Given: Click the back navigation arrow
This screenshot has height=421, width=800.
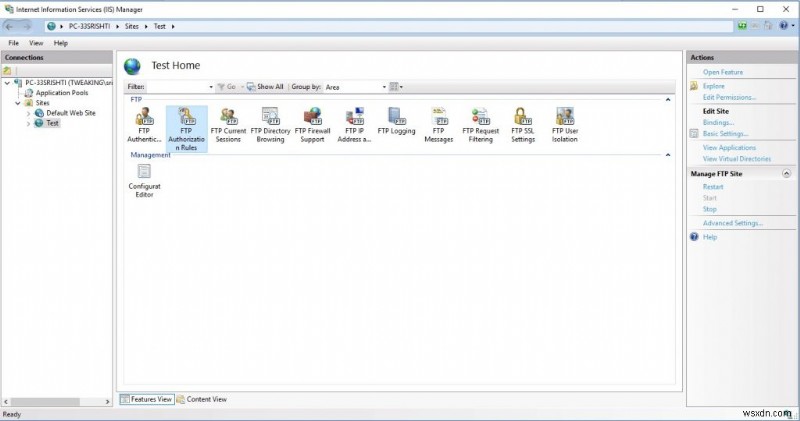Looking at the screenshot, I should coord(9,26).
